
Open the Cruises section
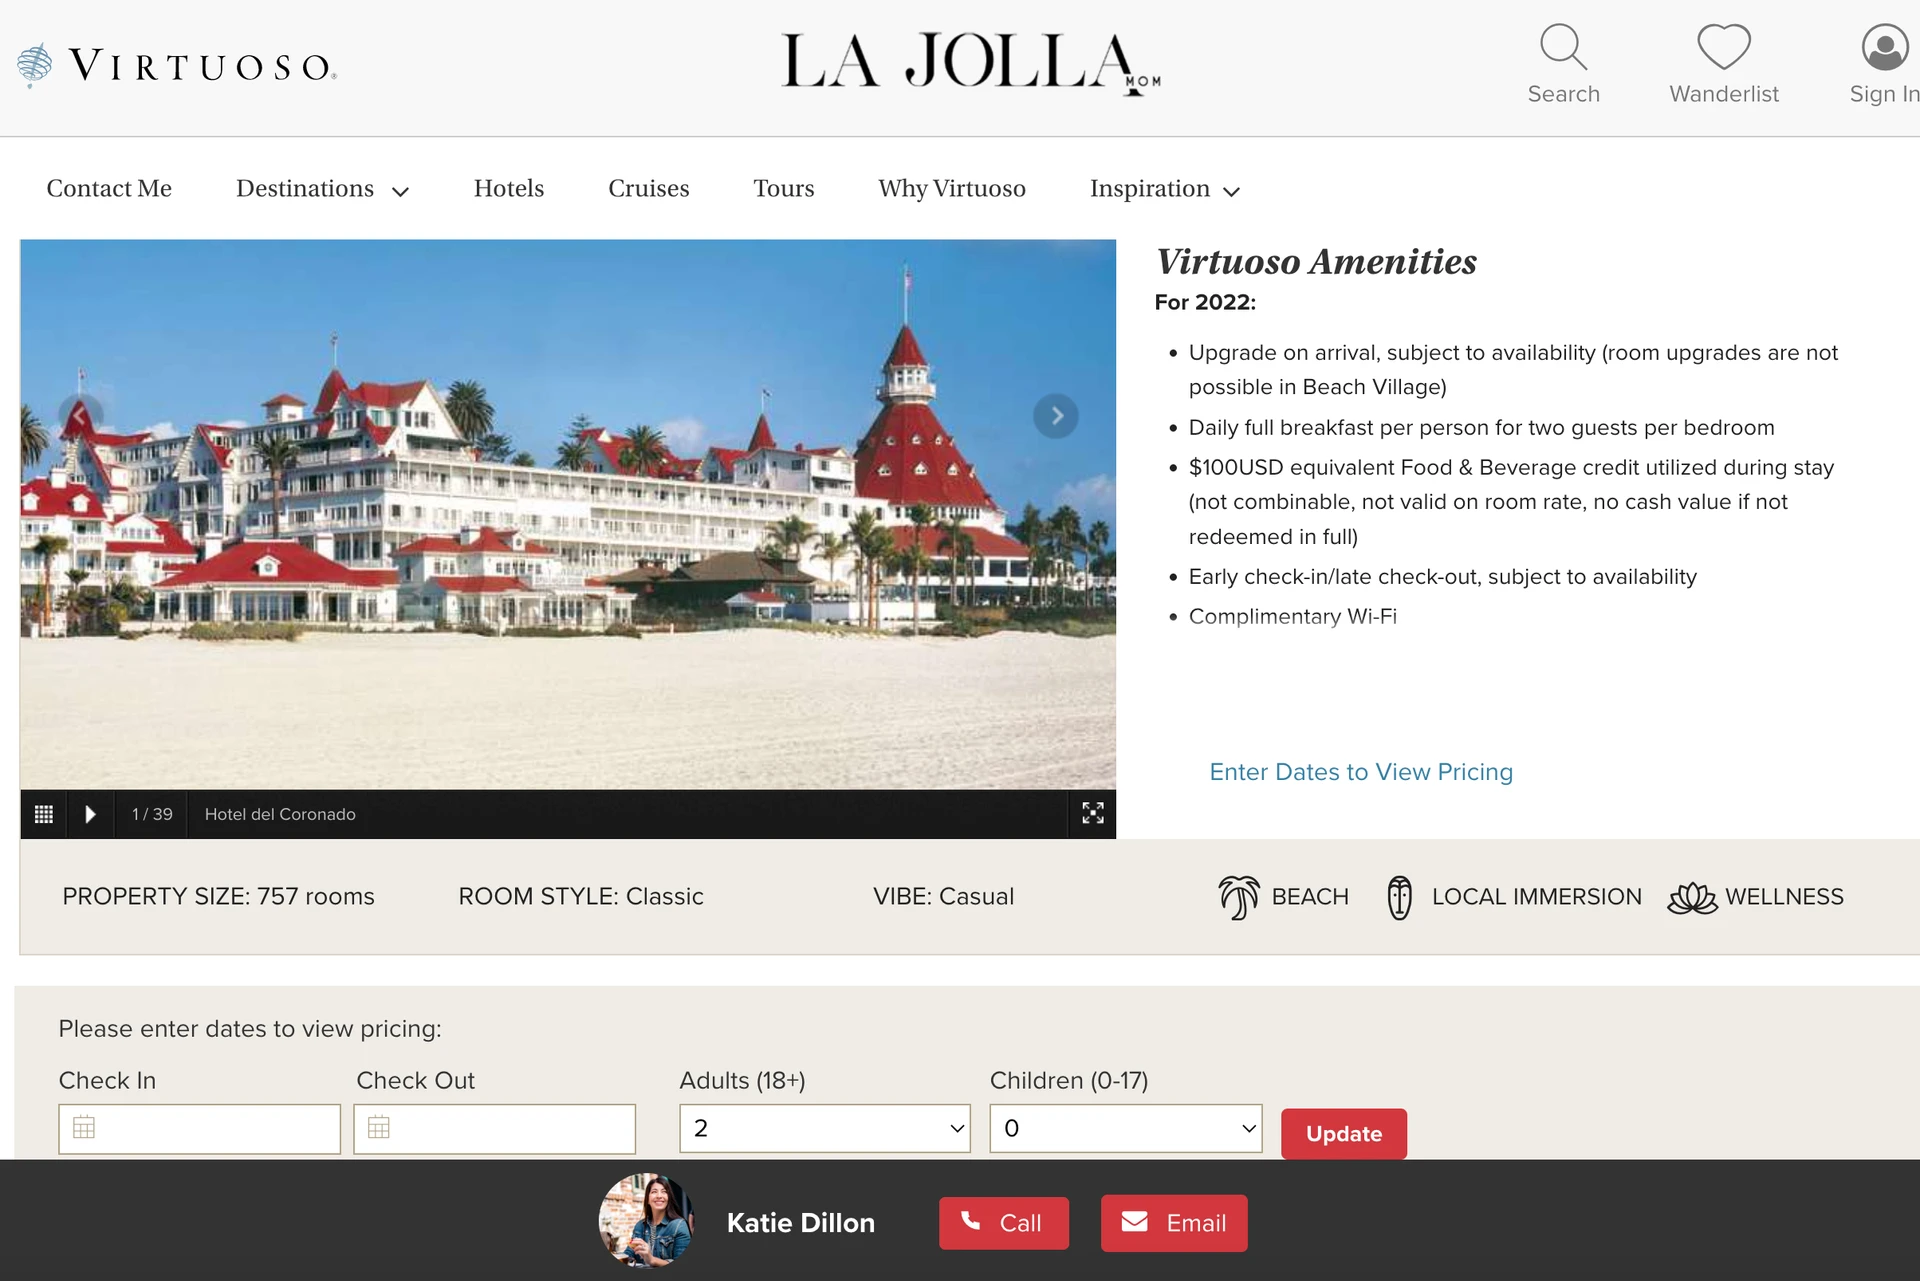[x=648, y=189]
